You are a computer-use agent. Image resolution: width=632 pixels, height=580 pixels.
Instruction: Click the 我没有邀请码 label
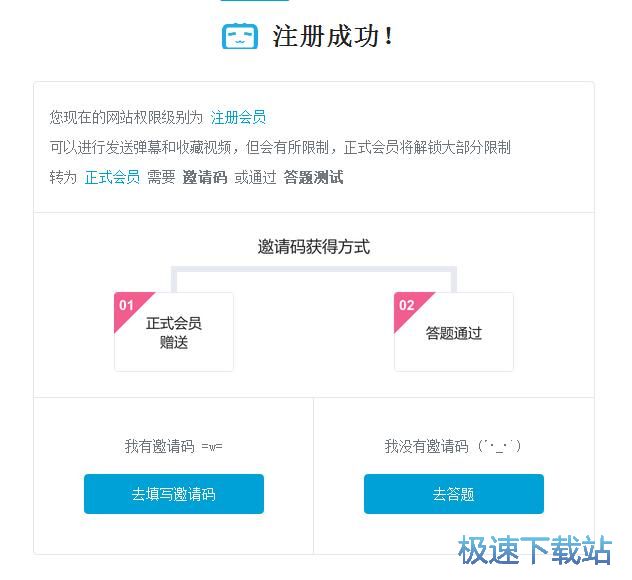pos(453,446)
